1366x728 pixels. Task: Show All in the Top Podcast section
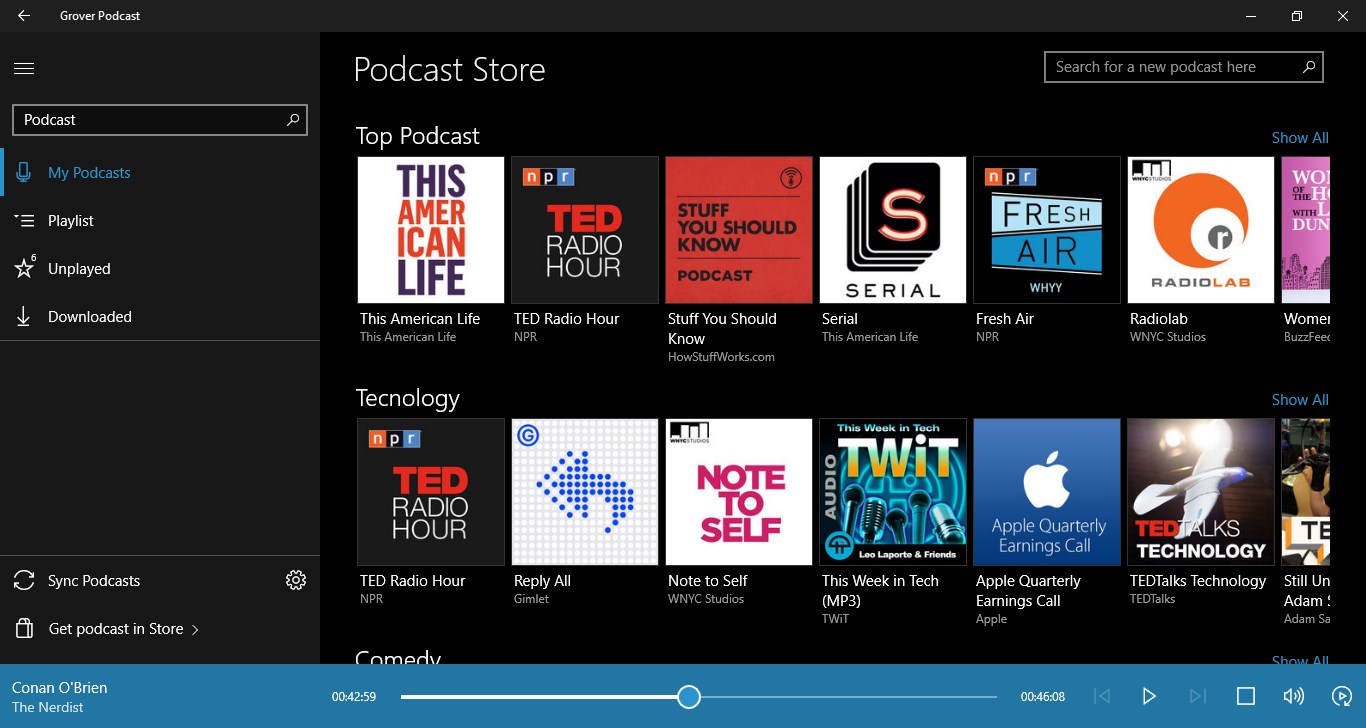[x=1299, y=137]
